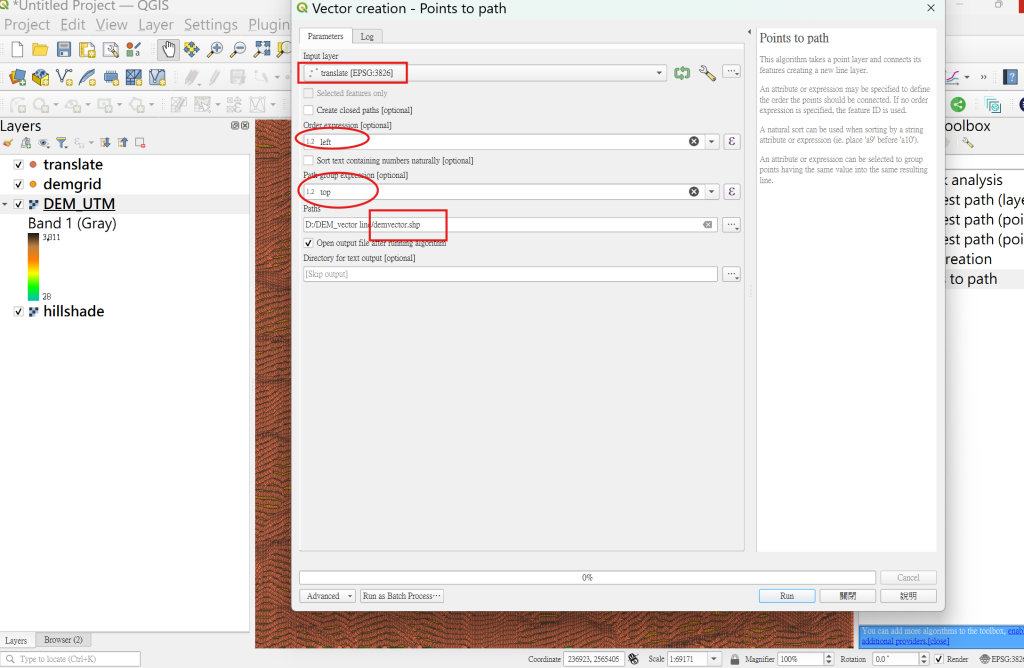Enable 'Create closed paths' checkbox
Screen dimensions: 1024x668
(308, 110)
